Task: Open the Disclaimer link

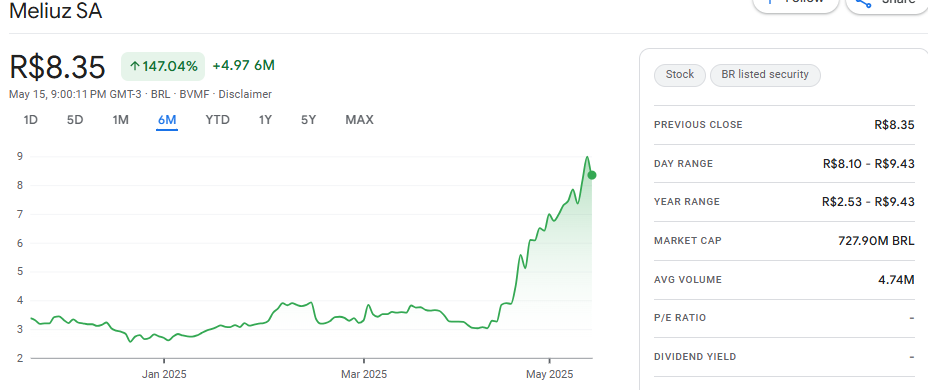Action: (x=246, y=94)
